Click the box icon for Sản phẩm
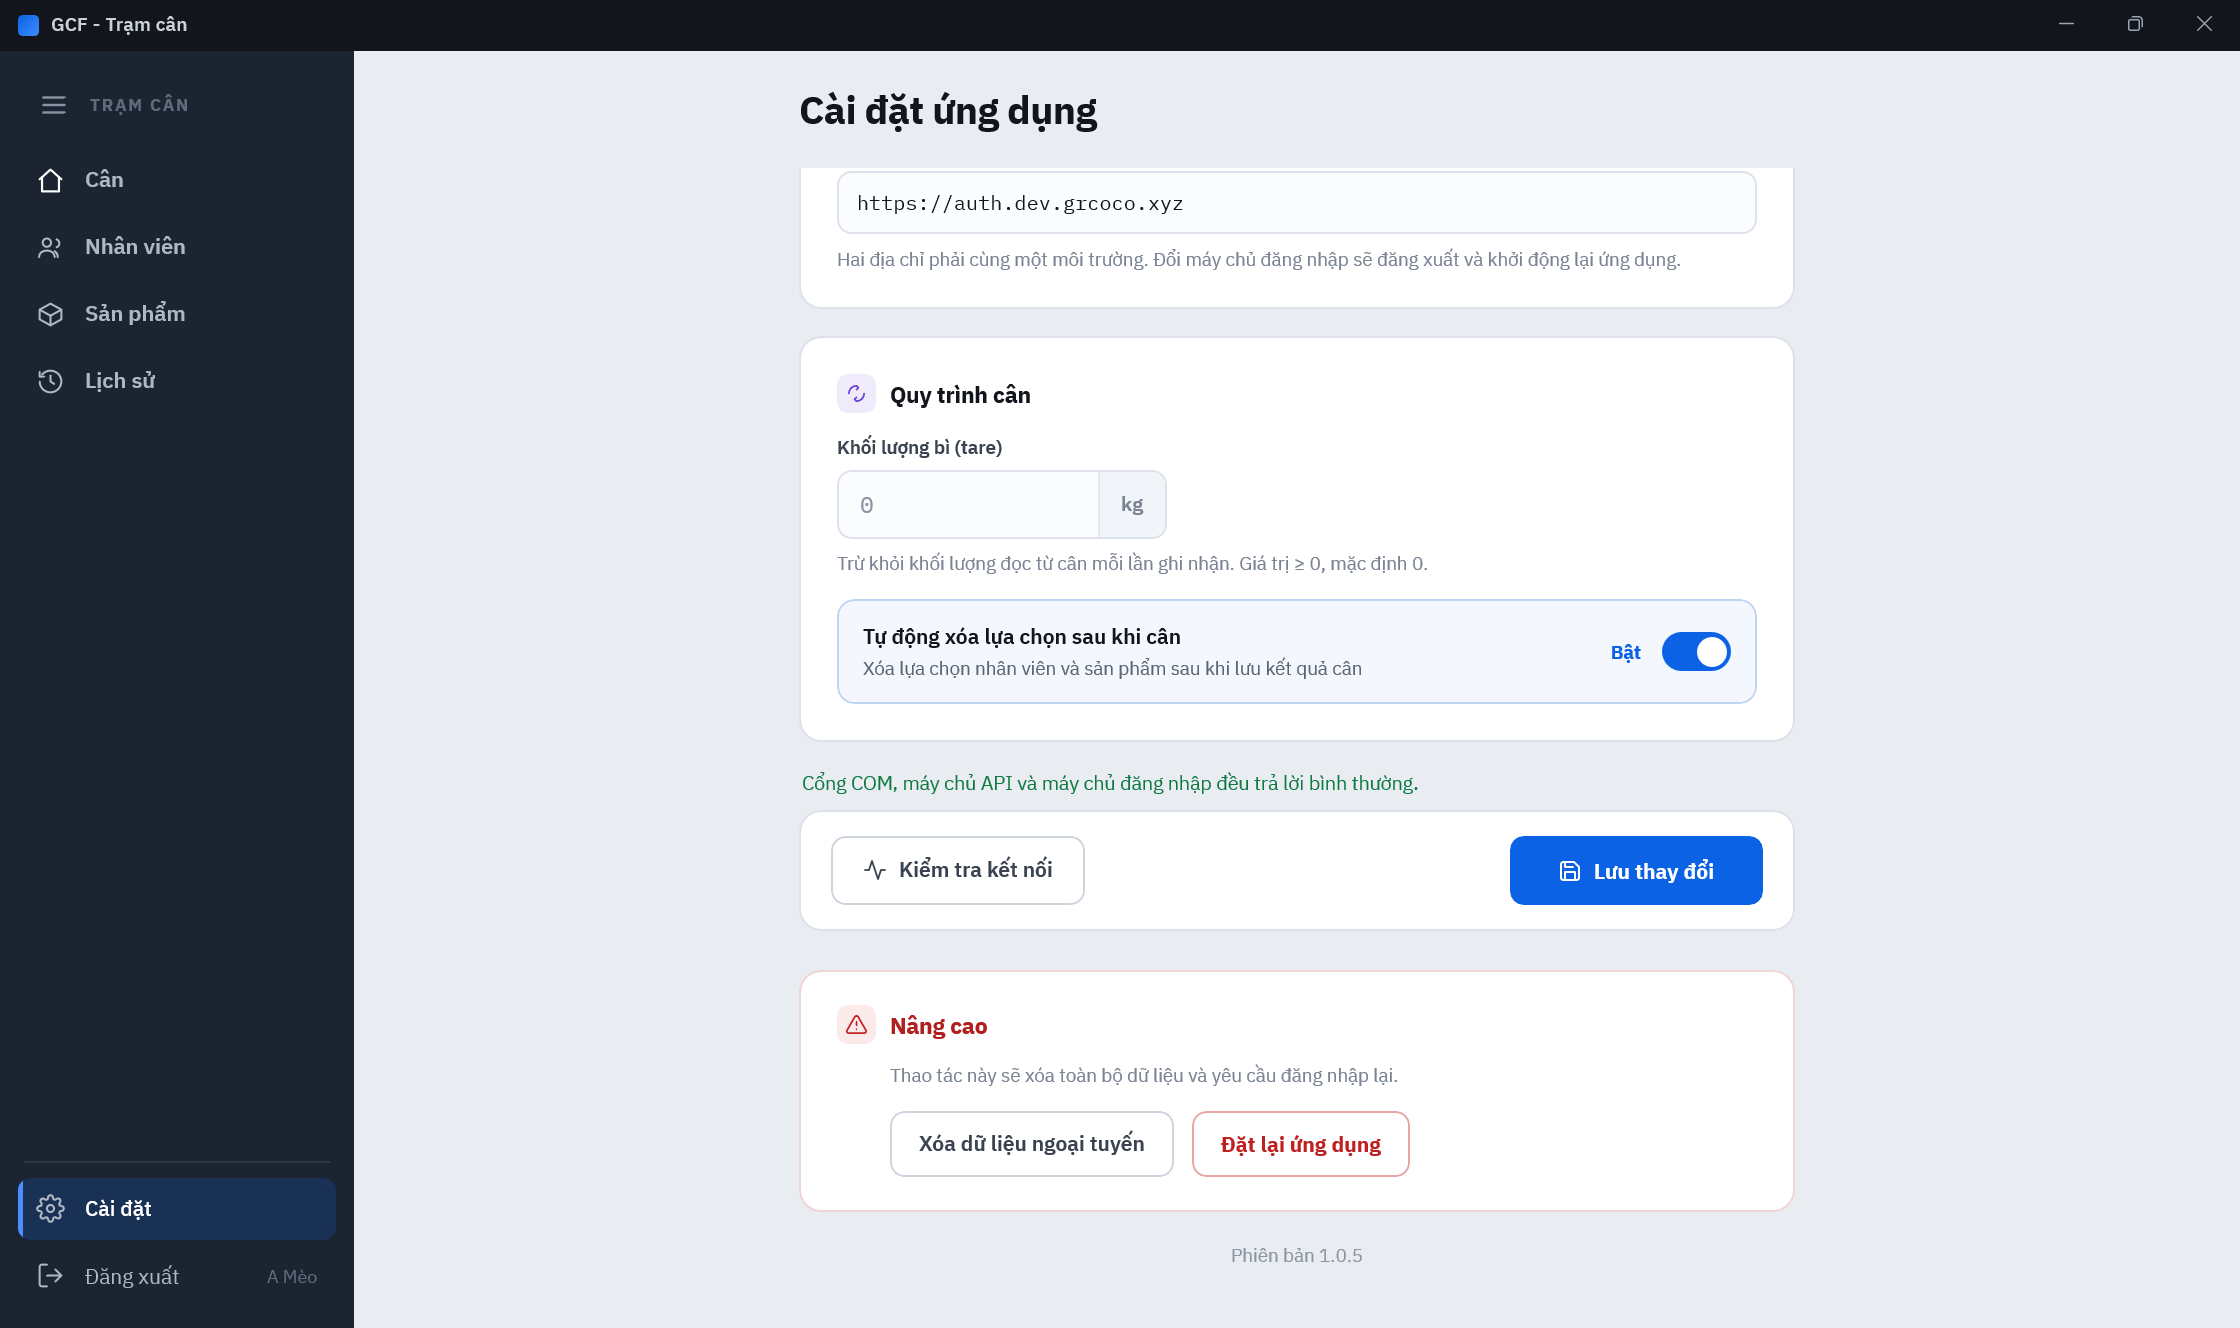The height and width of the screenshot is (1328, 2240). point(50,314)
